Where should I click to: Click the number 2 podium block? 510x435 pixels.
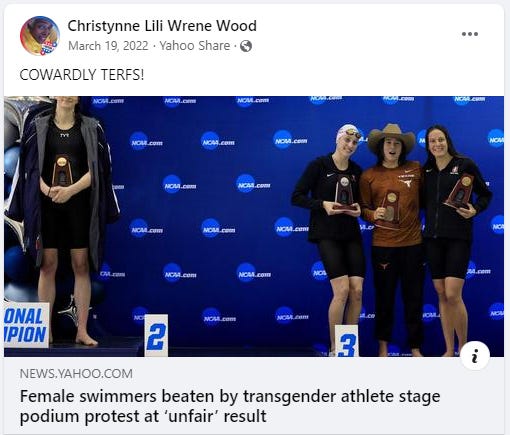point(156,335)
